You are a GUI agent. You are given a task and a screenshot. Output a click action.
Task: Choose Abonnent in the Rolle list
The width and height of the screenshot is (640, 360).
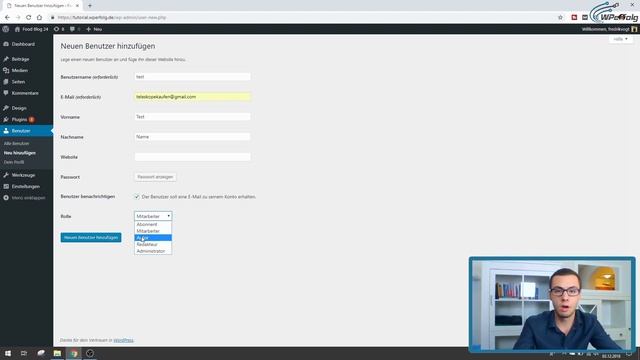[153, 224]
